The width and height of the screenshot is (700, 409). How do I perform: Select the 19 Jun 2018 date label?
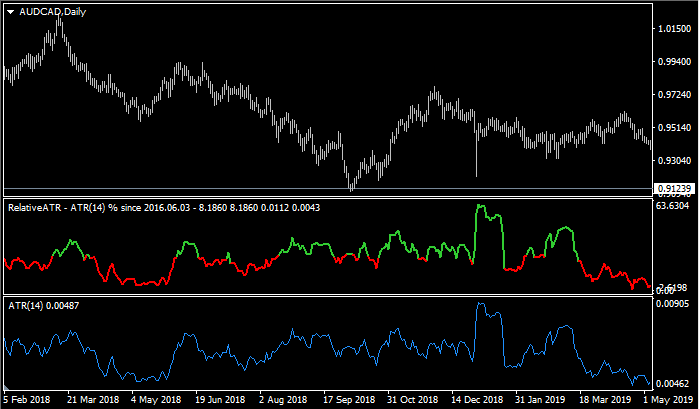pos(219,400)
